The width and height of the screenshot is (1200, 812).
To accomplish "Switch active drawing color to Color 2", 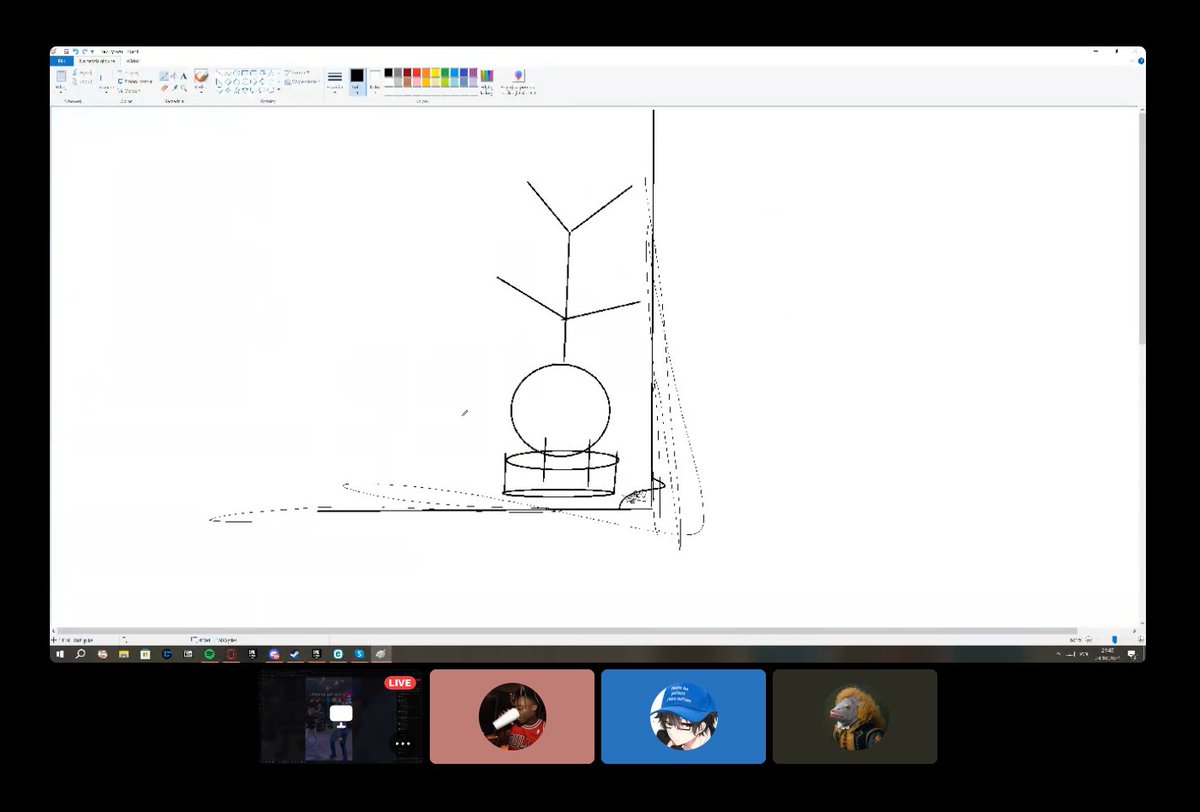I will [373, 75].
